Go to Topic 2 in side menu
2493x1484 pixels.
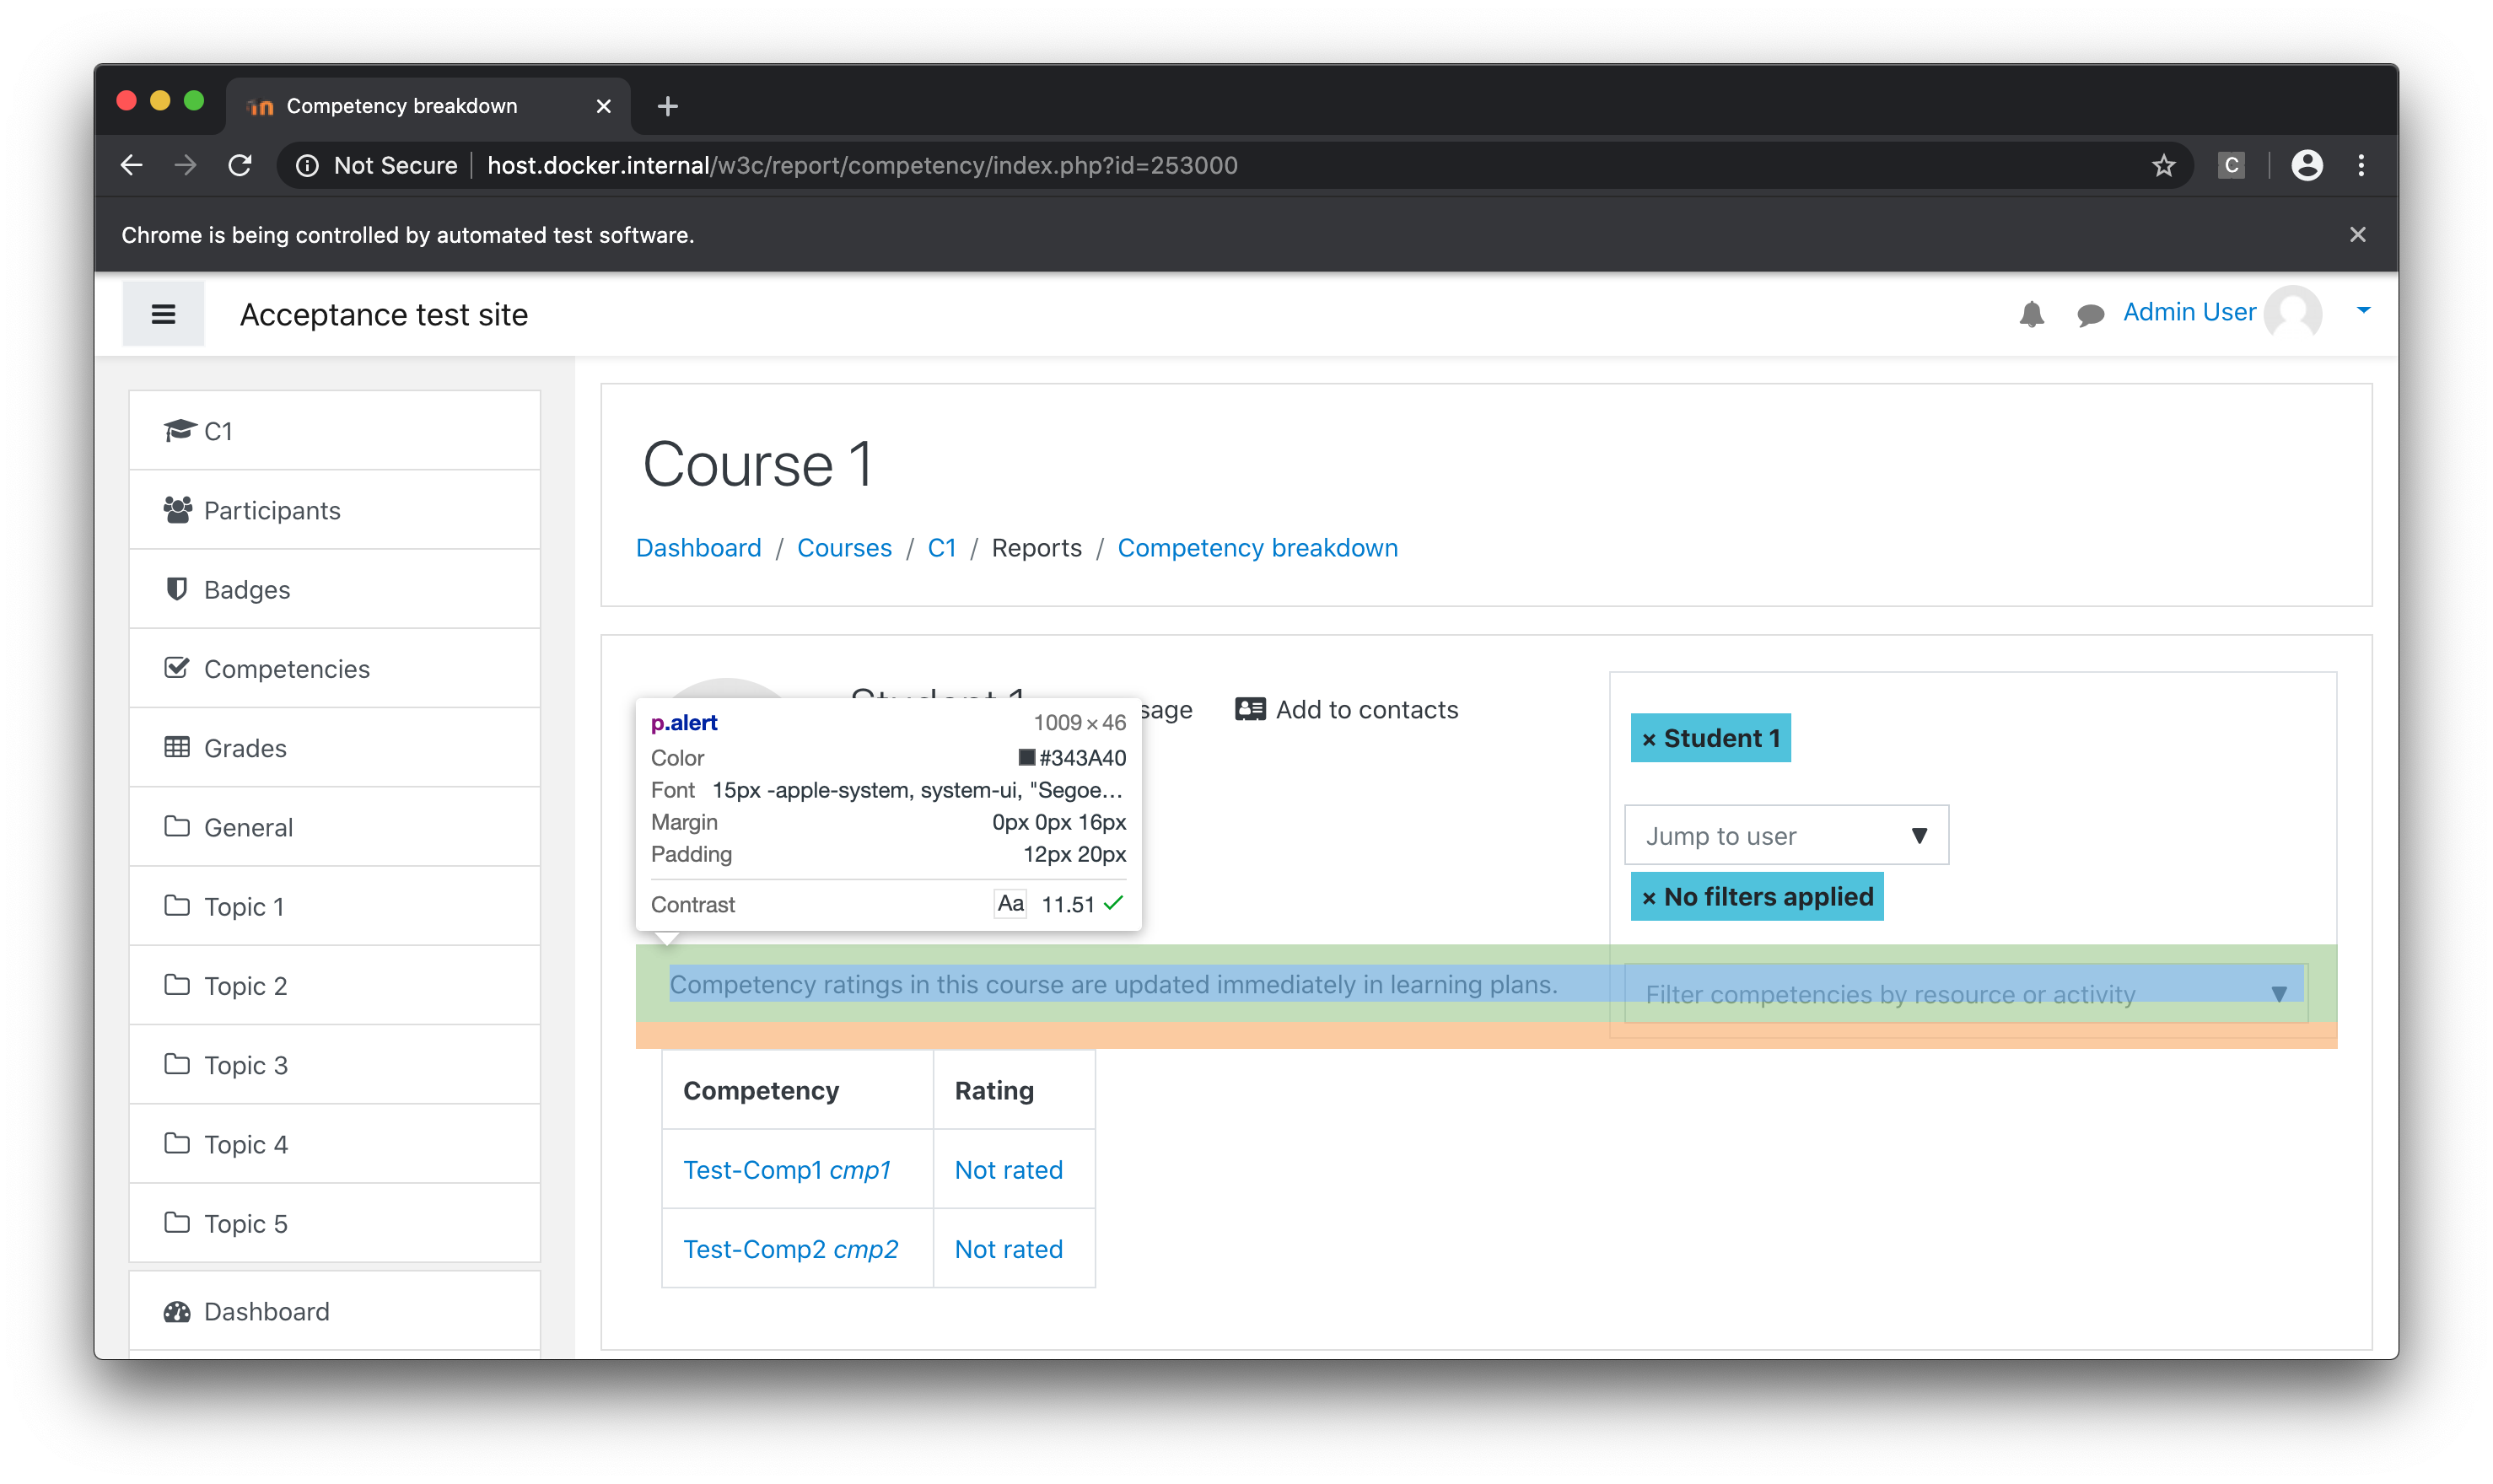335,985
